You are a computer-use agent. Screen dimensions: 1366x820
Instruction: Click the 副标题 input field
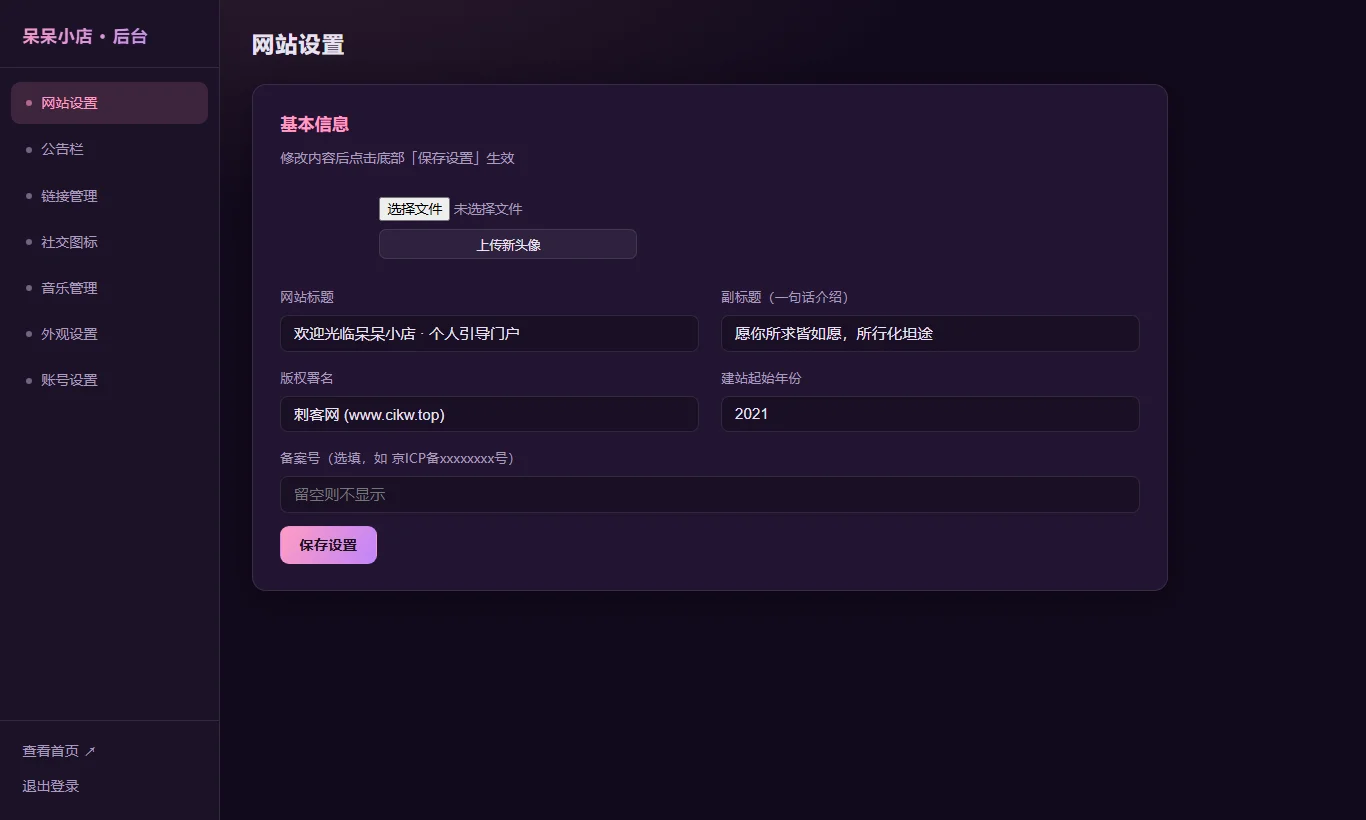(930, 334)
